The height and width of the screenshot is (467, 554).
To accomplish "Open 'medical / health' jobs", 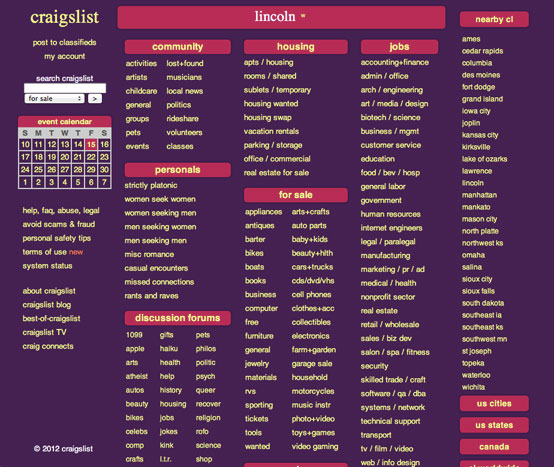I will [x=388, y=283].
